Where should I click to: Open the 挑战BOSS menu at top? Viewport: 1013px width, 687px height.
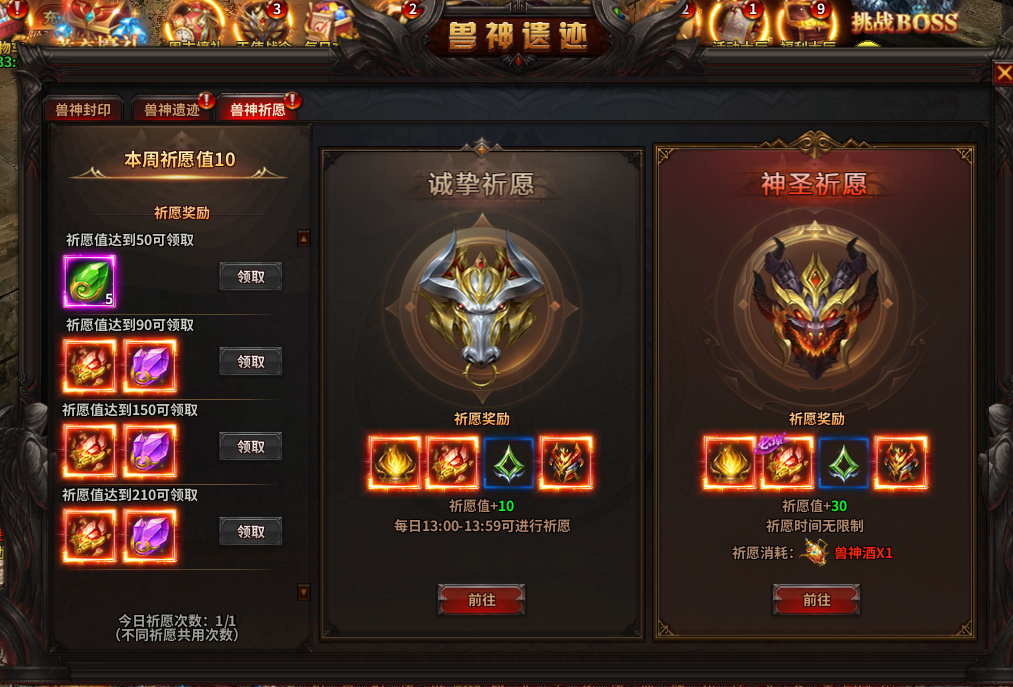tap(904, 23)
